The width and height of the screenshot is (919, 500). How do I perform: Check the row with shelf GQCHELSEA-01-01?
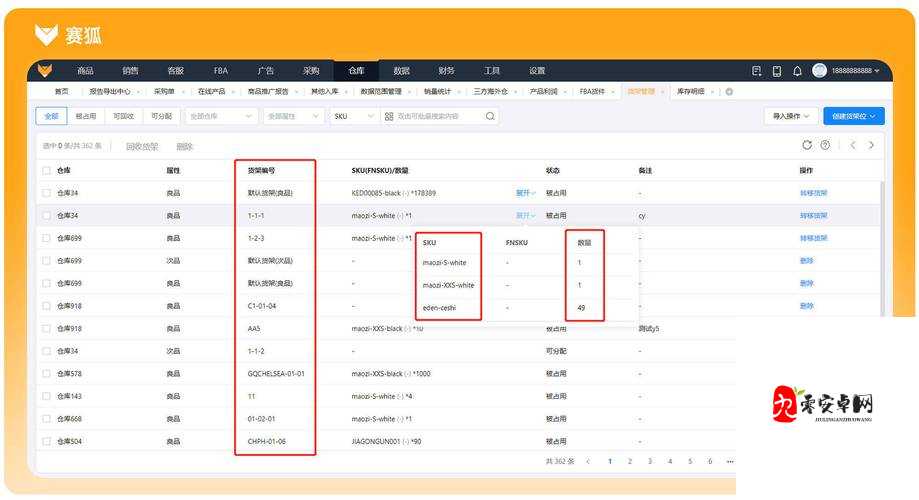tap(46, 373)
